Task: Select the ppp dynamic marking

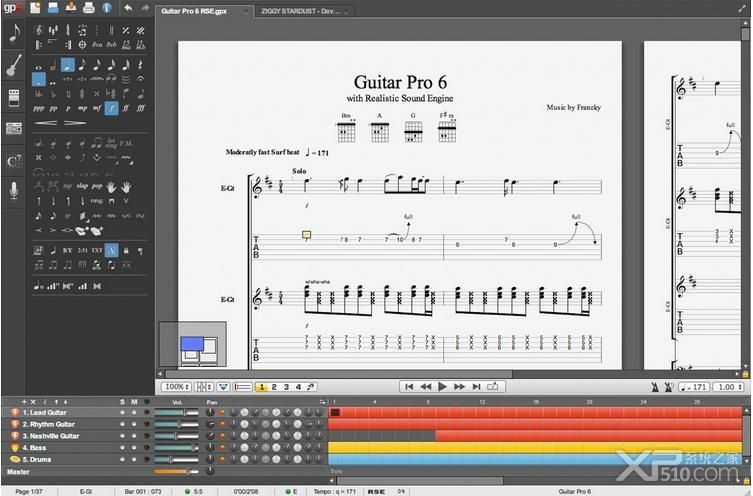Action: click(x=38, y=109)
